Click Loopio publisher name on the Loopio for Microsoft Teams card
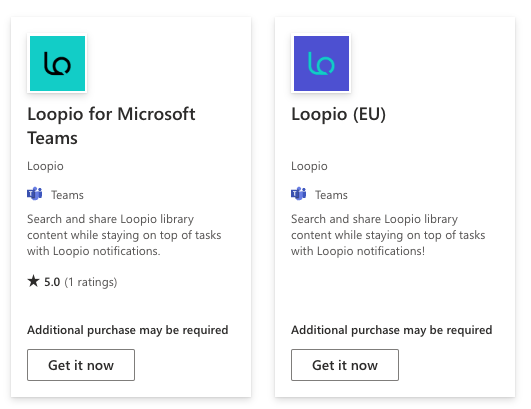The height and width of the screenshot is (409, 531). [45, 166]
